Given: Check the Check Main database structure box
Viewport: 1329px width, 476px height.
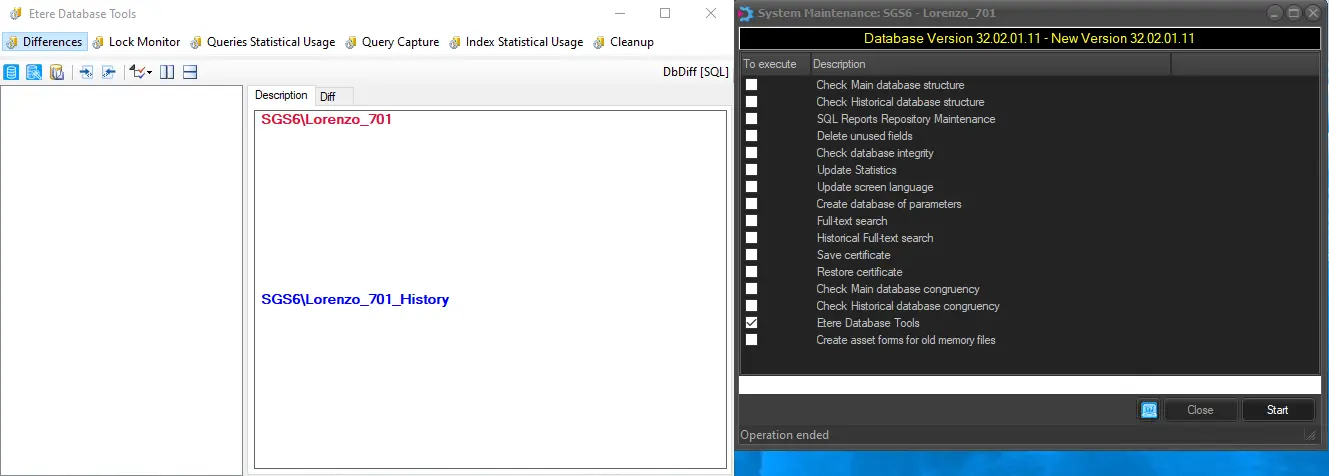Looking at the screenshot, I should 751,85.
